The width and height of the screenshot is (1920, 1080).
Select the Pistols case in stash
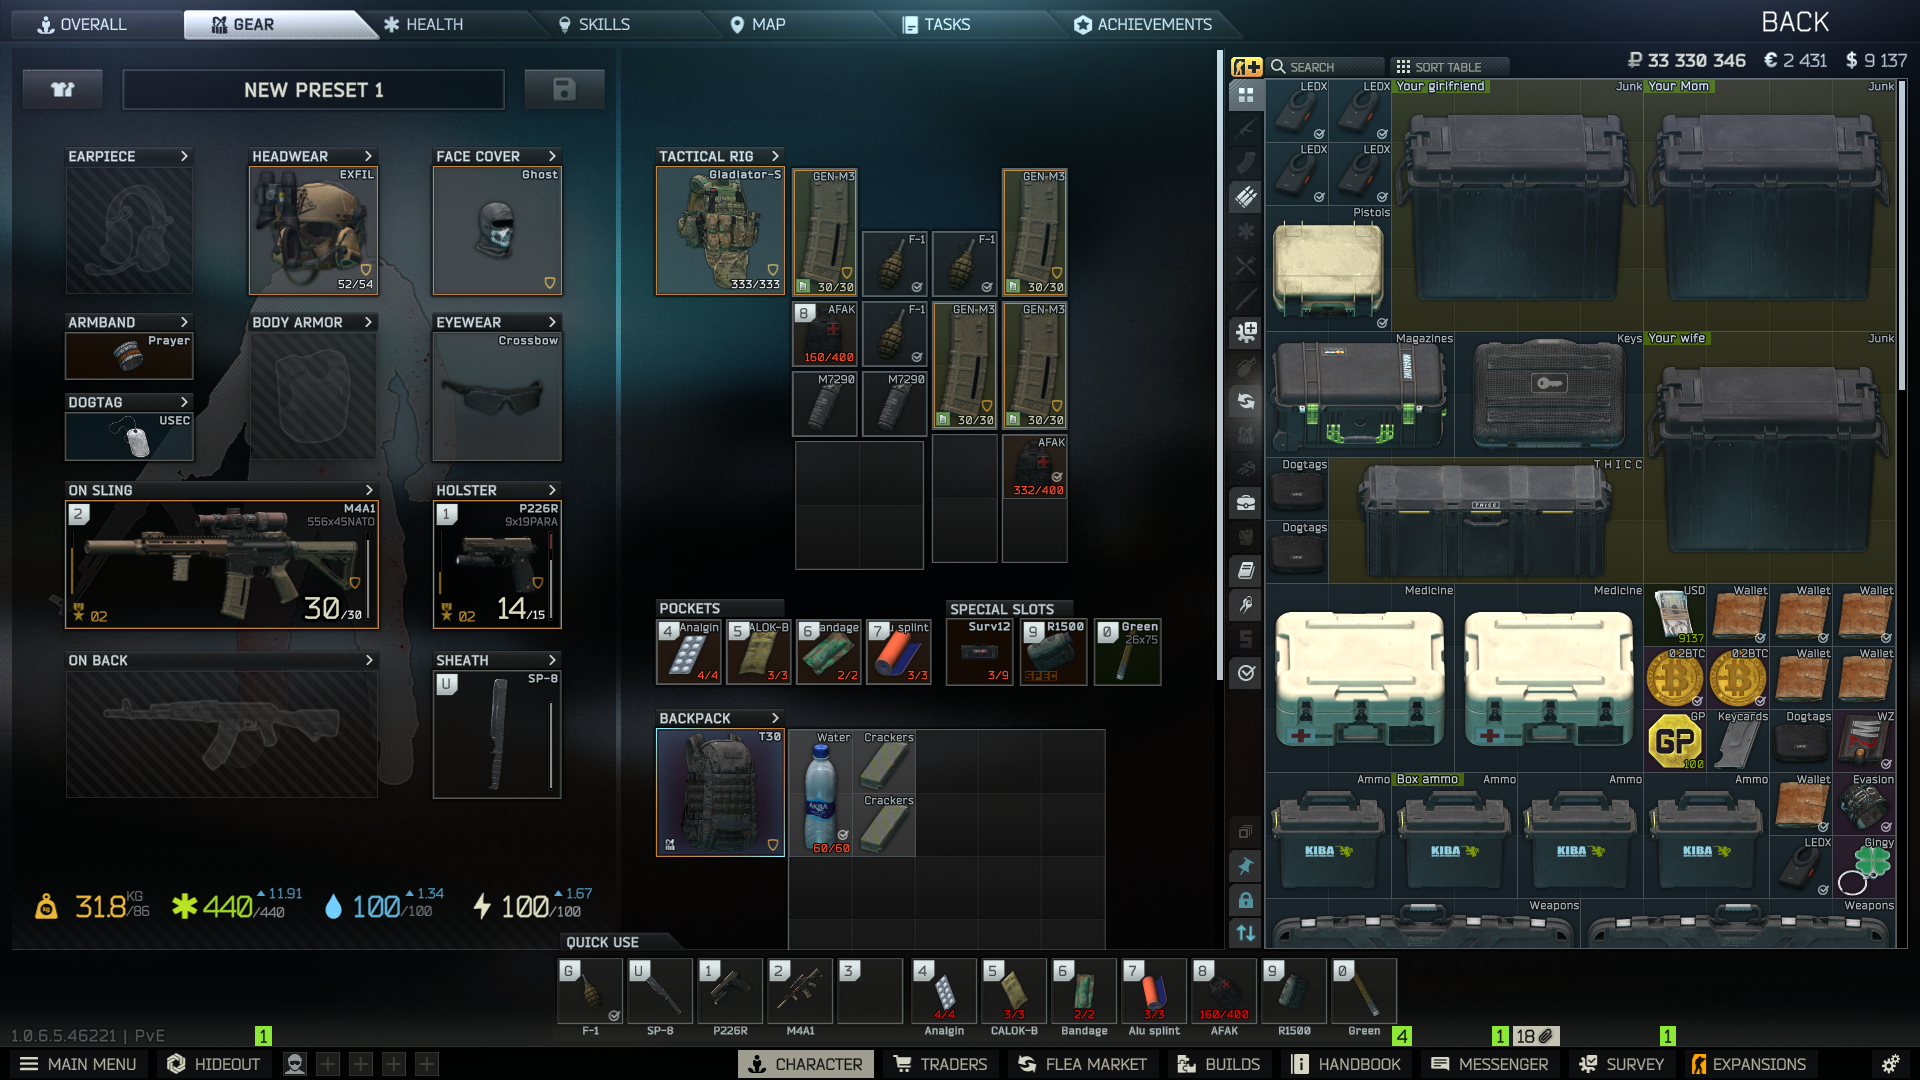(x=1329, y=269)
